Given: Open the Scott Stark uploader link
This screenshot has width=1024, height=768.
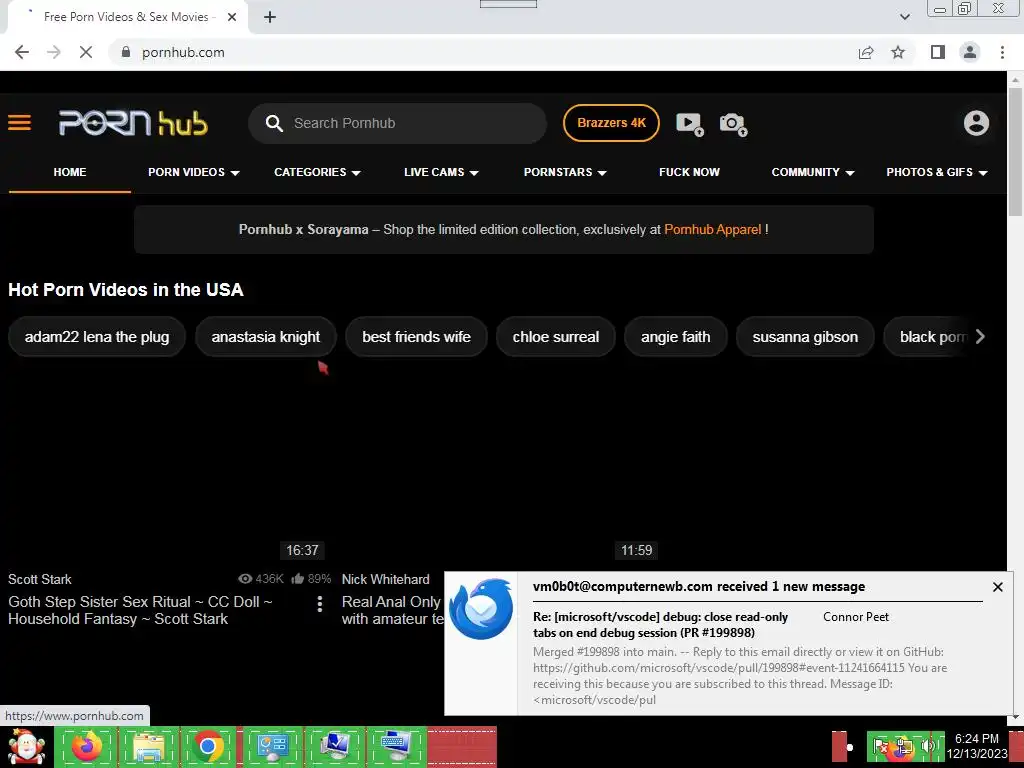Looking at the screenshot, I should point(40,579).
